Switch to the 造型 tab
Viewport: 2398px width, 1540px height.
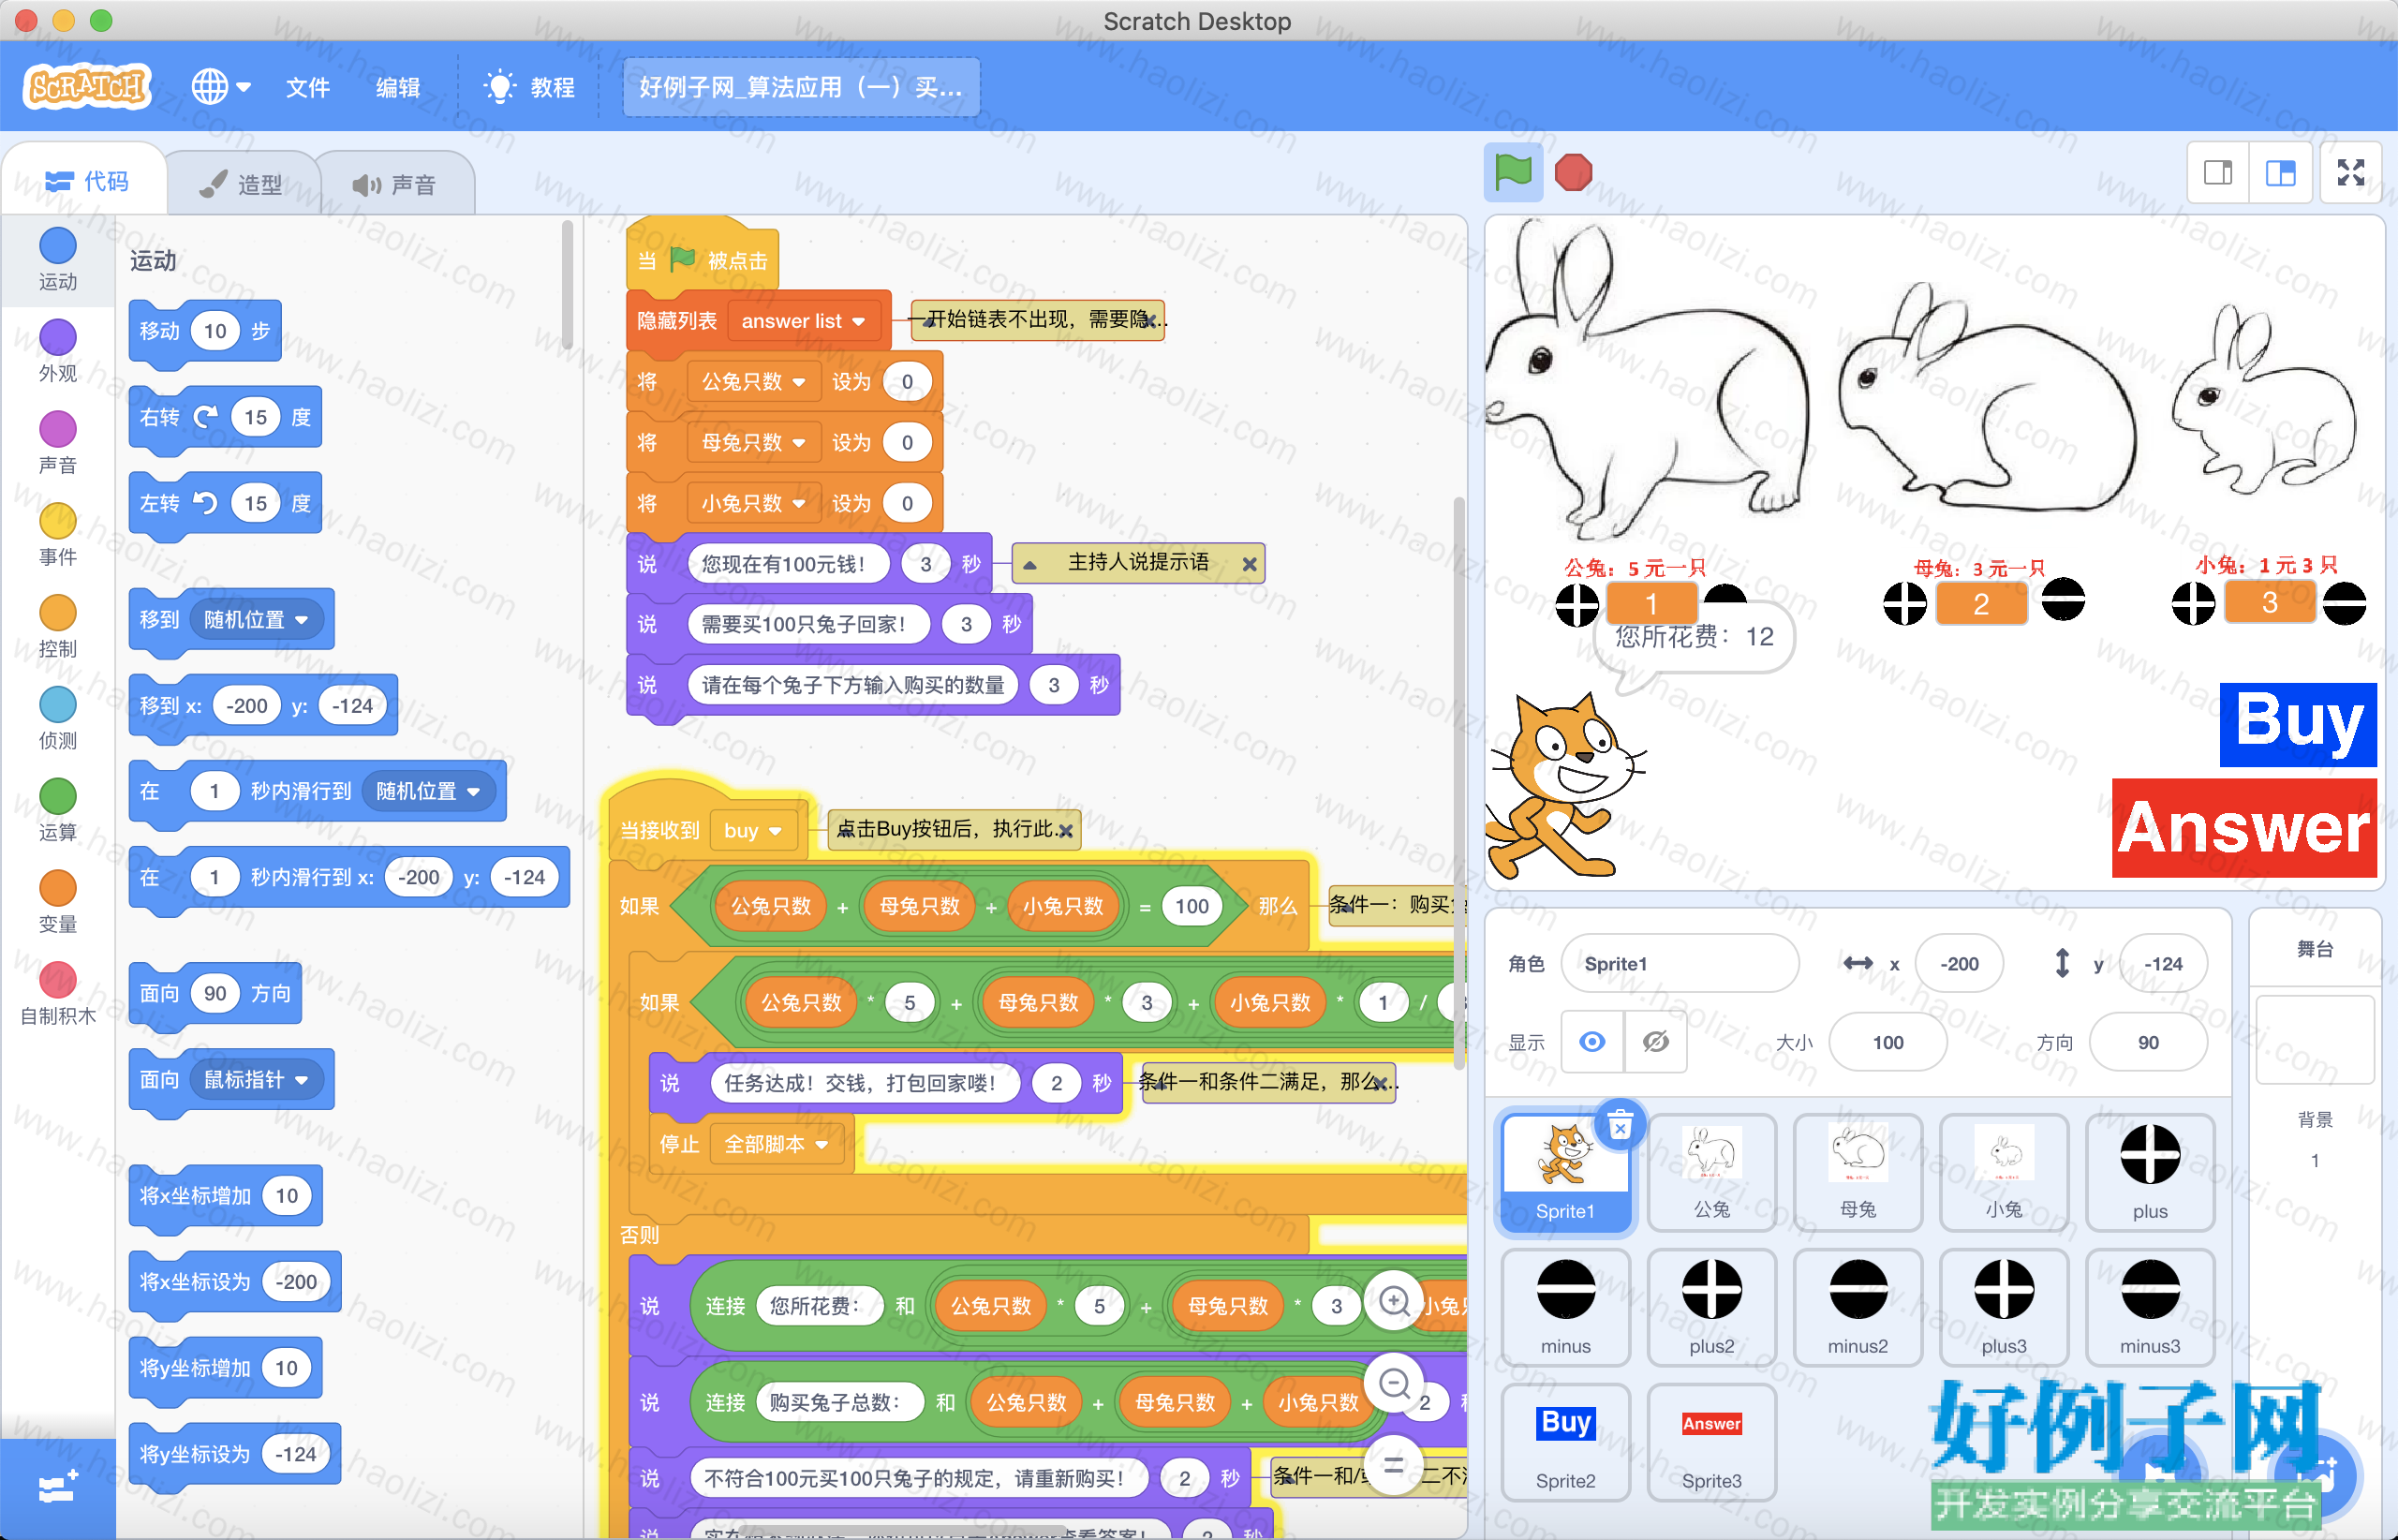(241, 184)
